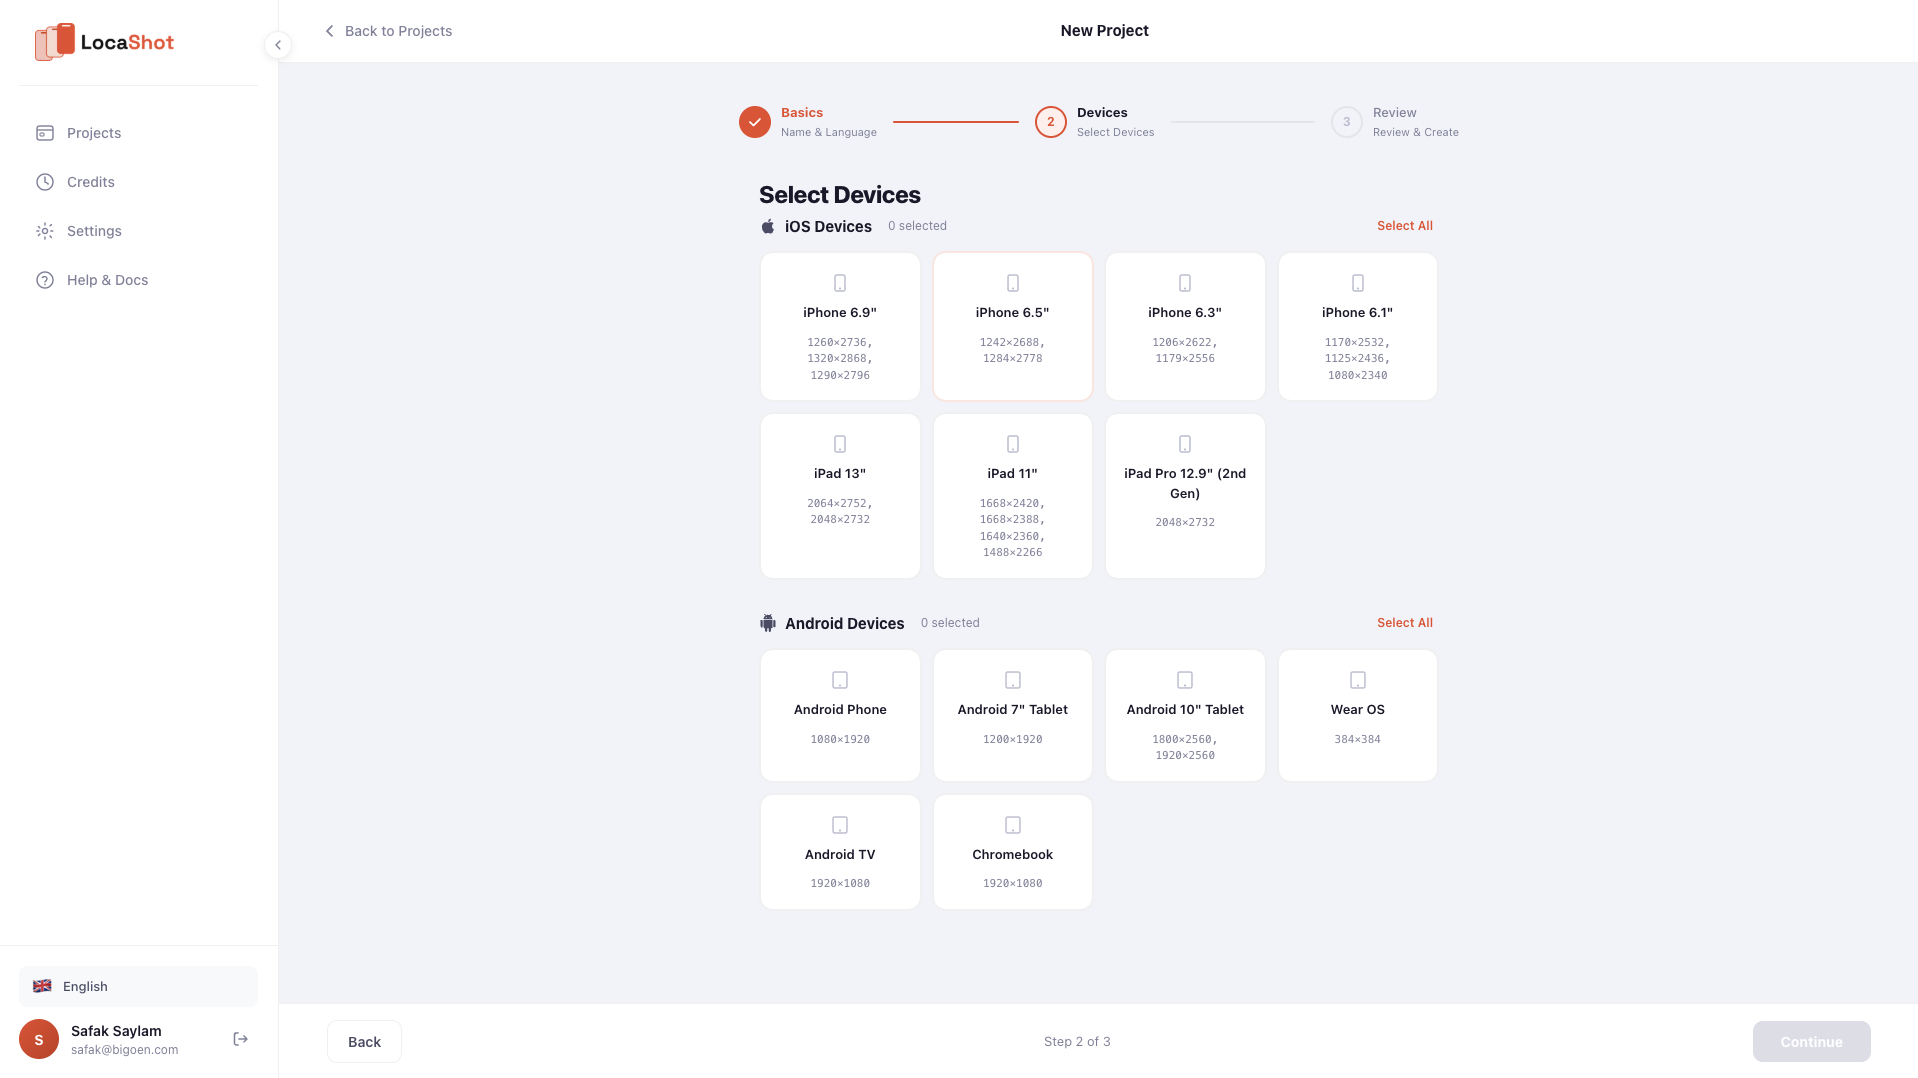Click the Apple icon beside iOS Devices
The image size is (1918, 1078).
click(767, 226)
